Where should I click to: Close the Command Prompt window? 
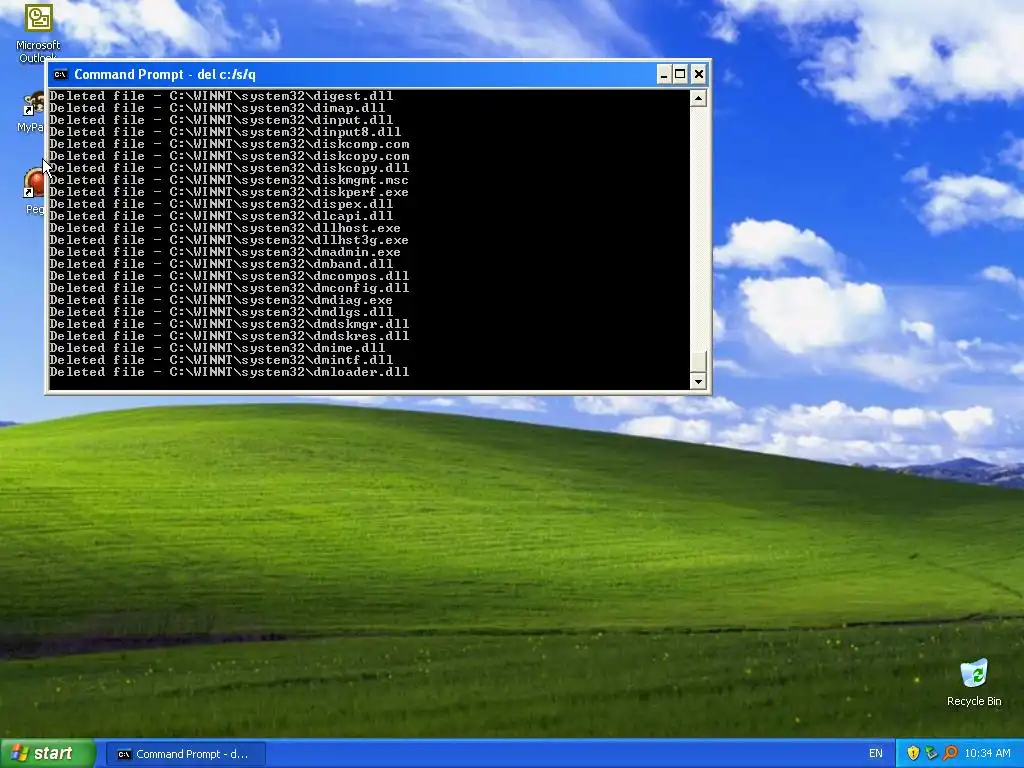coord(699,74)
